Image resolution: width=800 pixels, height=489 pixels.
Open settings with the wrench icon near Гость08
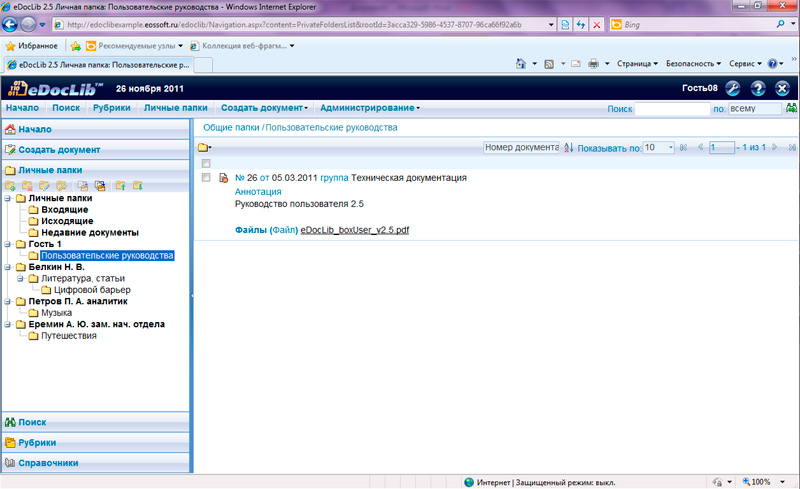point(733,88)
